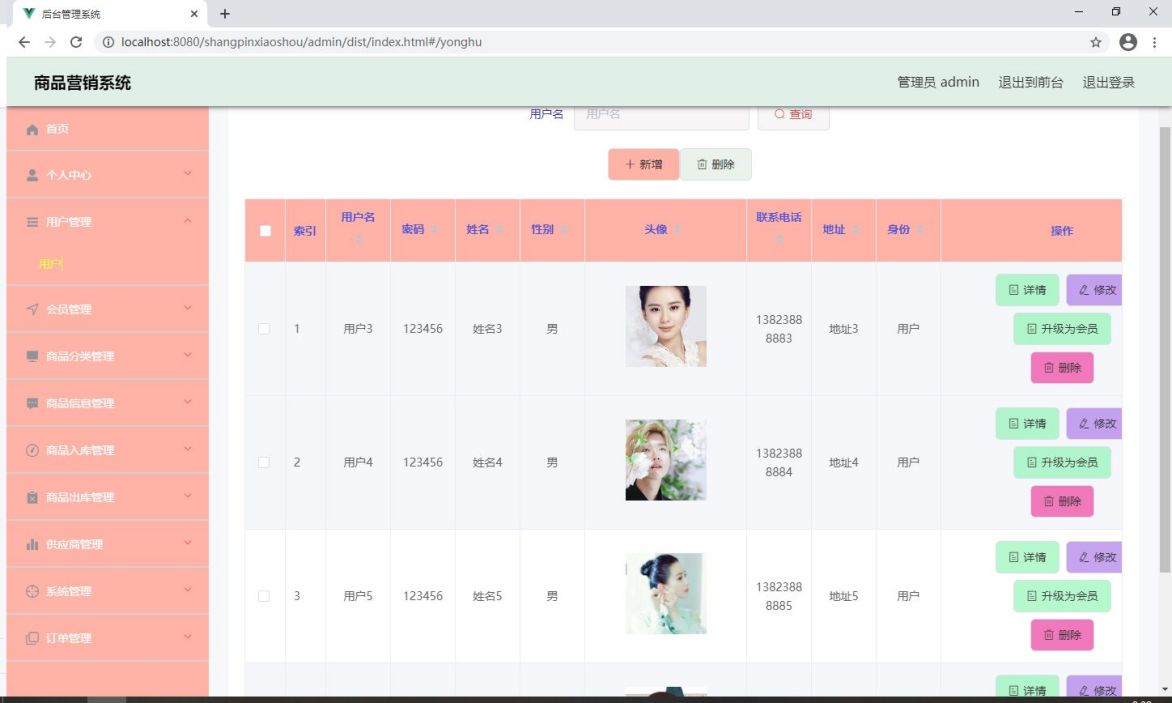
Task: Click 升级为会员 for 用户4
Action: (1062, 462)
